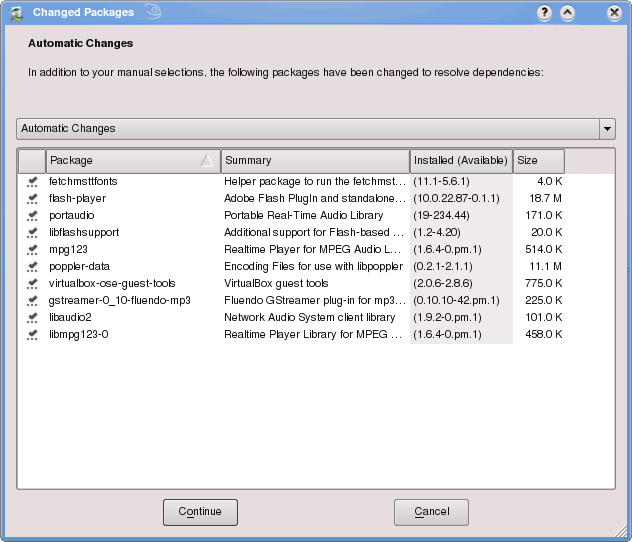This screenshot has height=542, width=632.
Task: Select the libaudio2 package name
Action: (x=70, y=318)
